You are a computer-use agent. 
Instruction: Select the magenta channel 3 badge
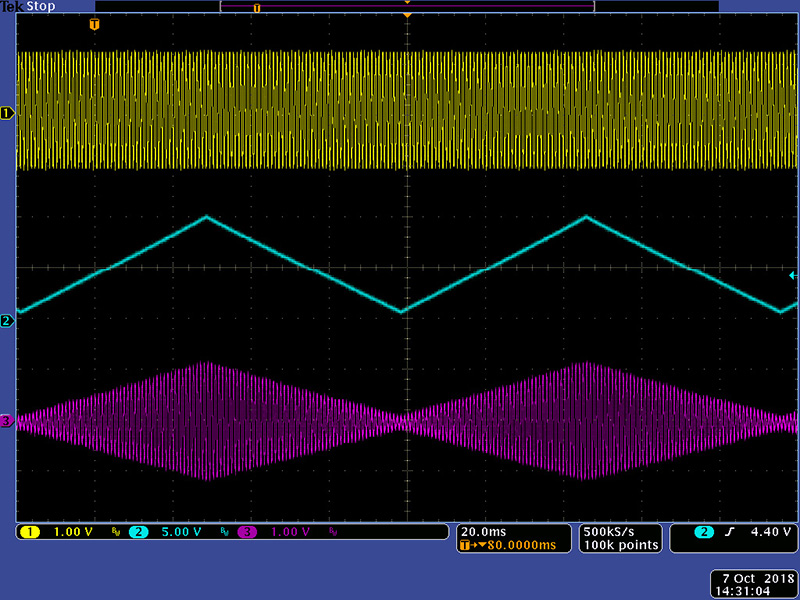(246, 532)
